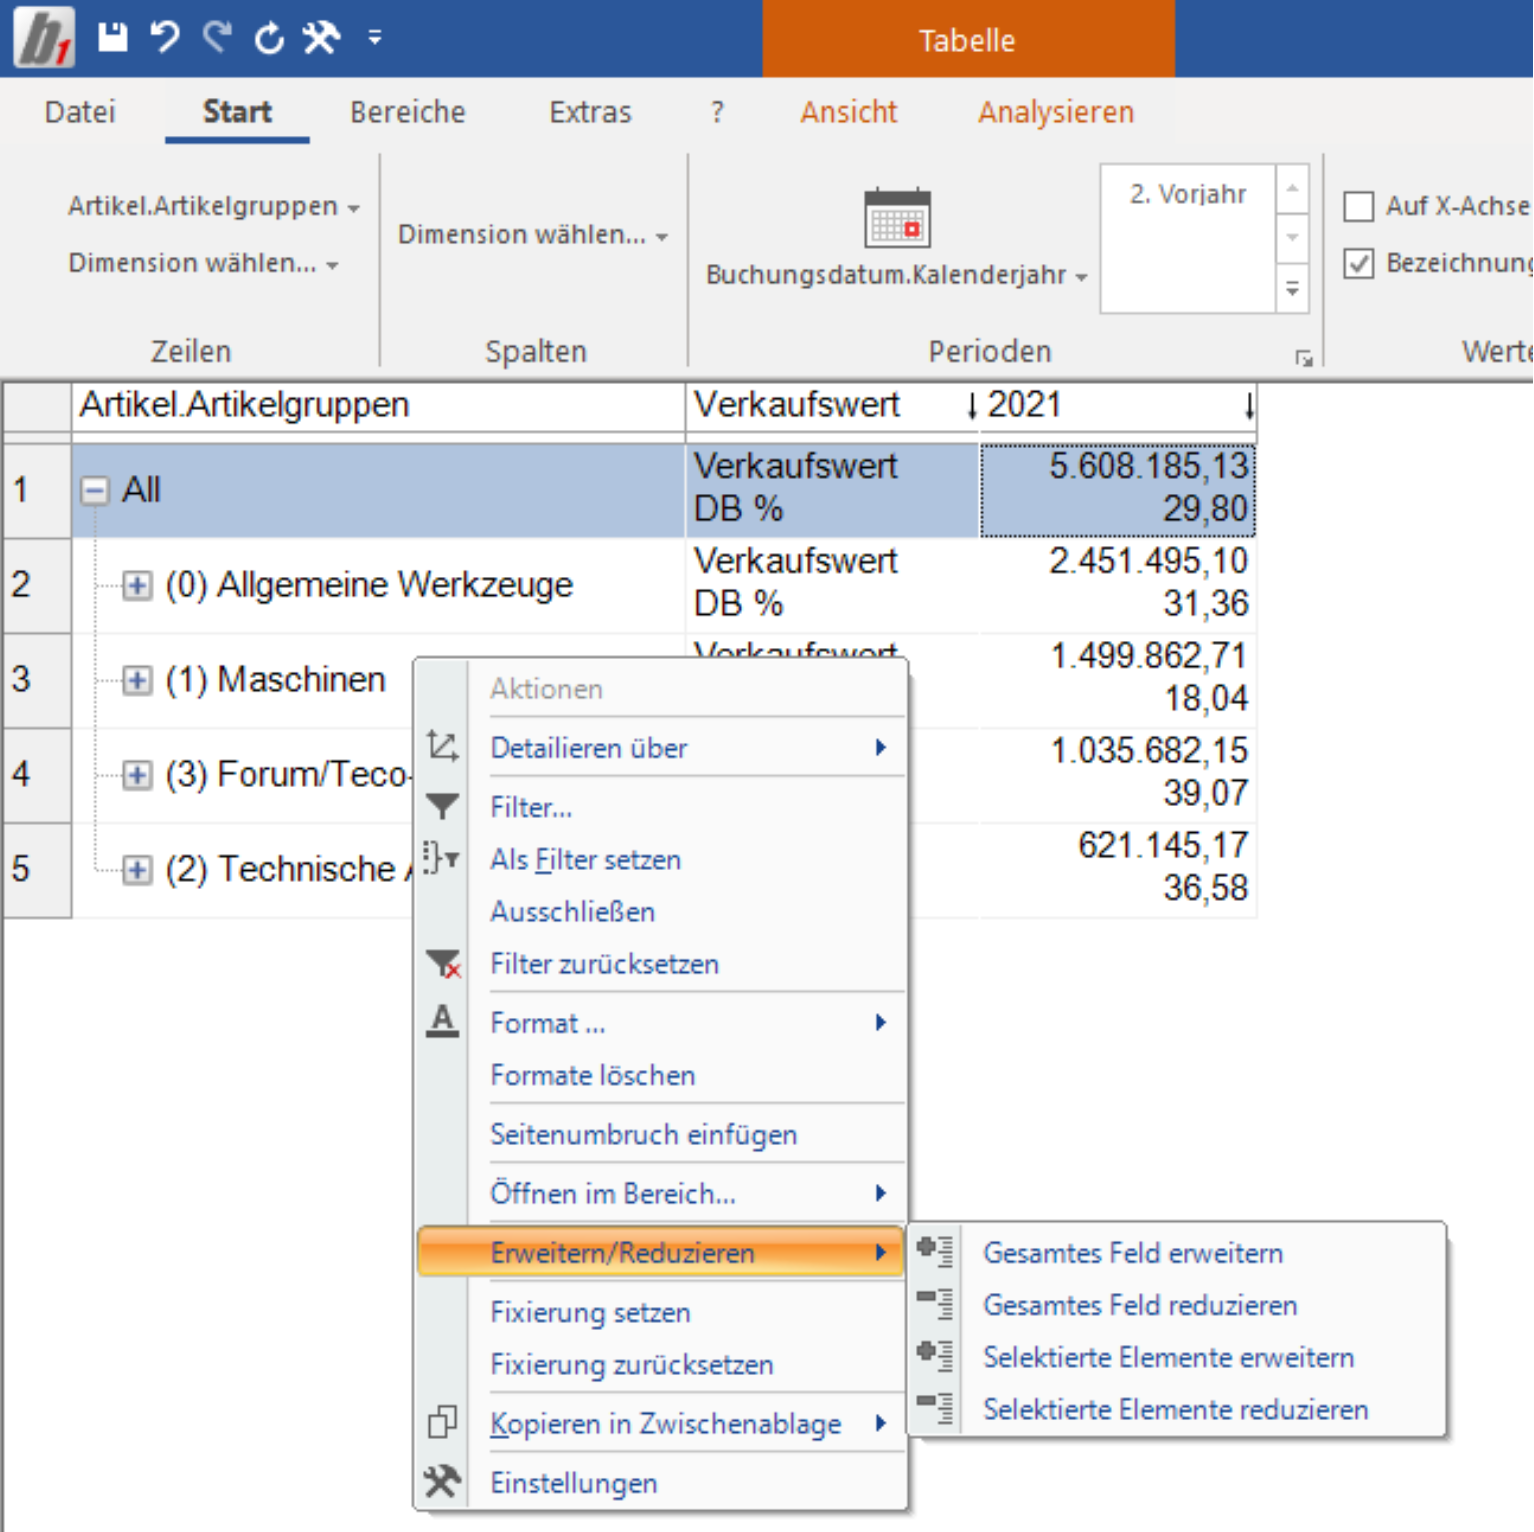Expand the (0) Allgemeine Werkzeuge row
The height and width of the screenshot is (1532, 1534).
point(137,586)
